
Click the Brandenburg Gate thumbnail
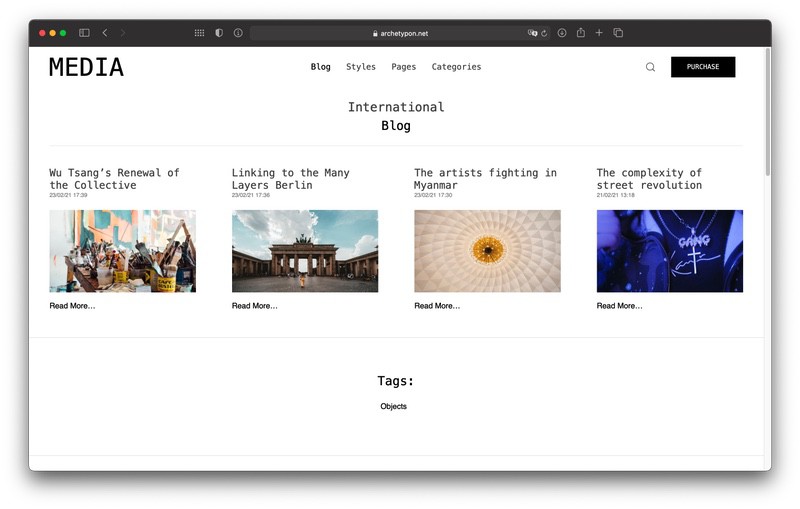point(305,251)
